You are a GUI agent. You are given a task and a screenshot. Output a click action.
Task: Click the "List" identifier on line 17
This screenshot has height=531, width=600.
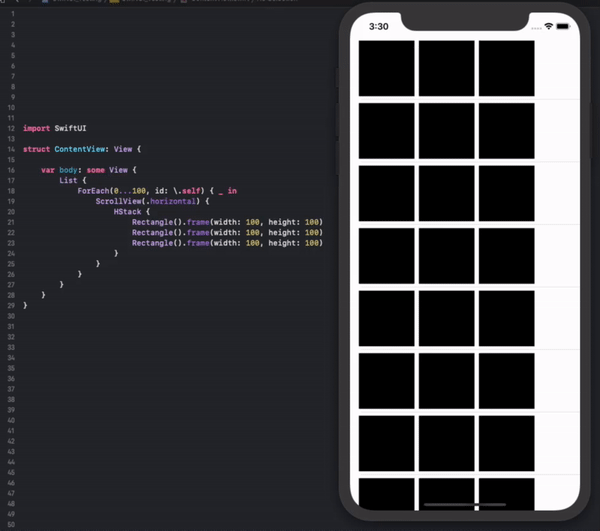click(68, 180)
